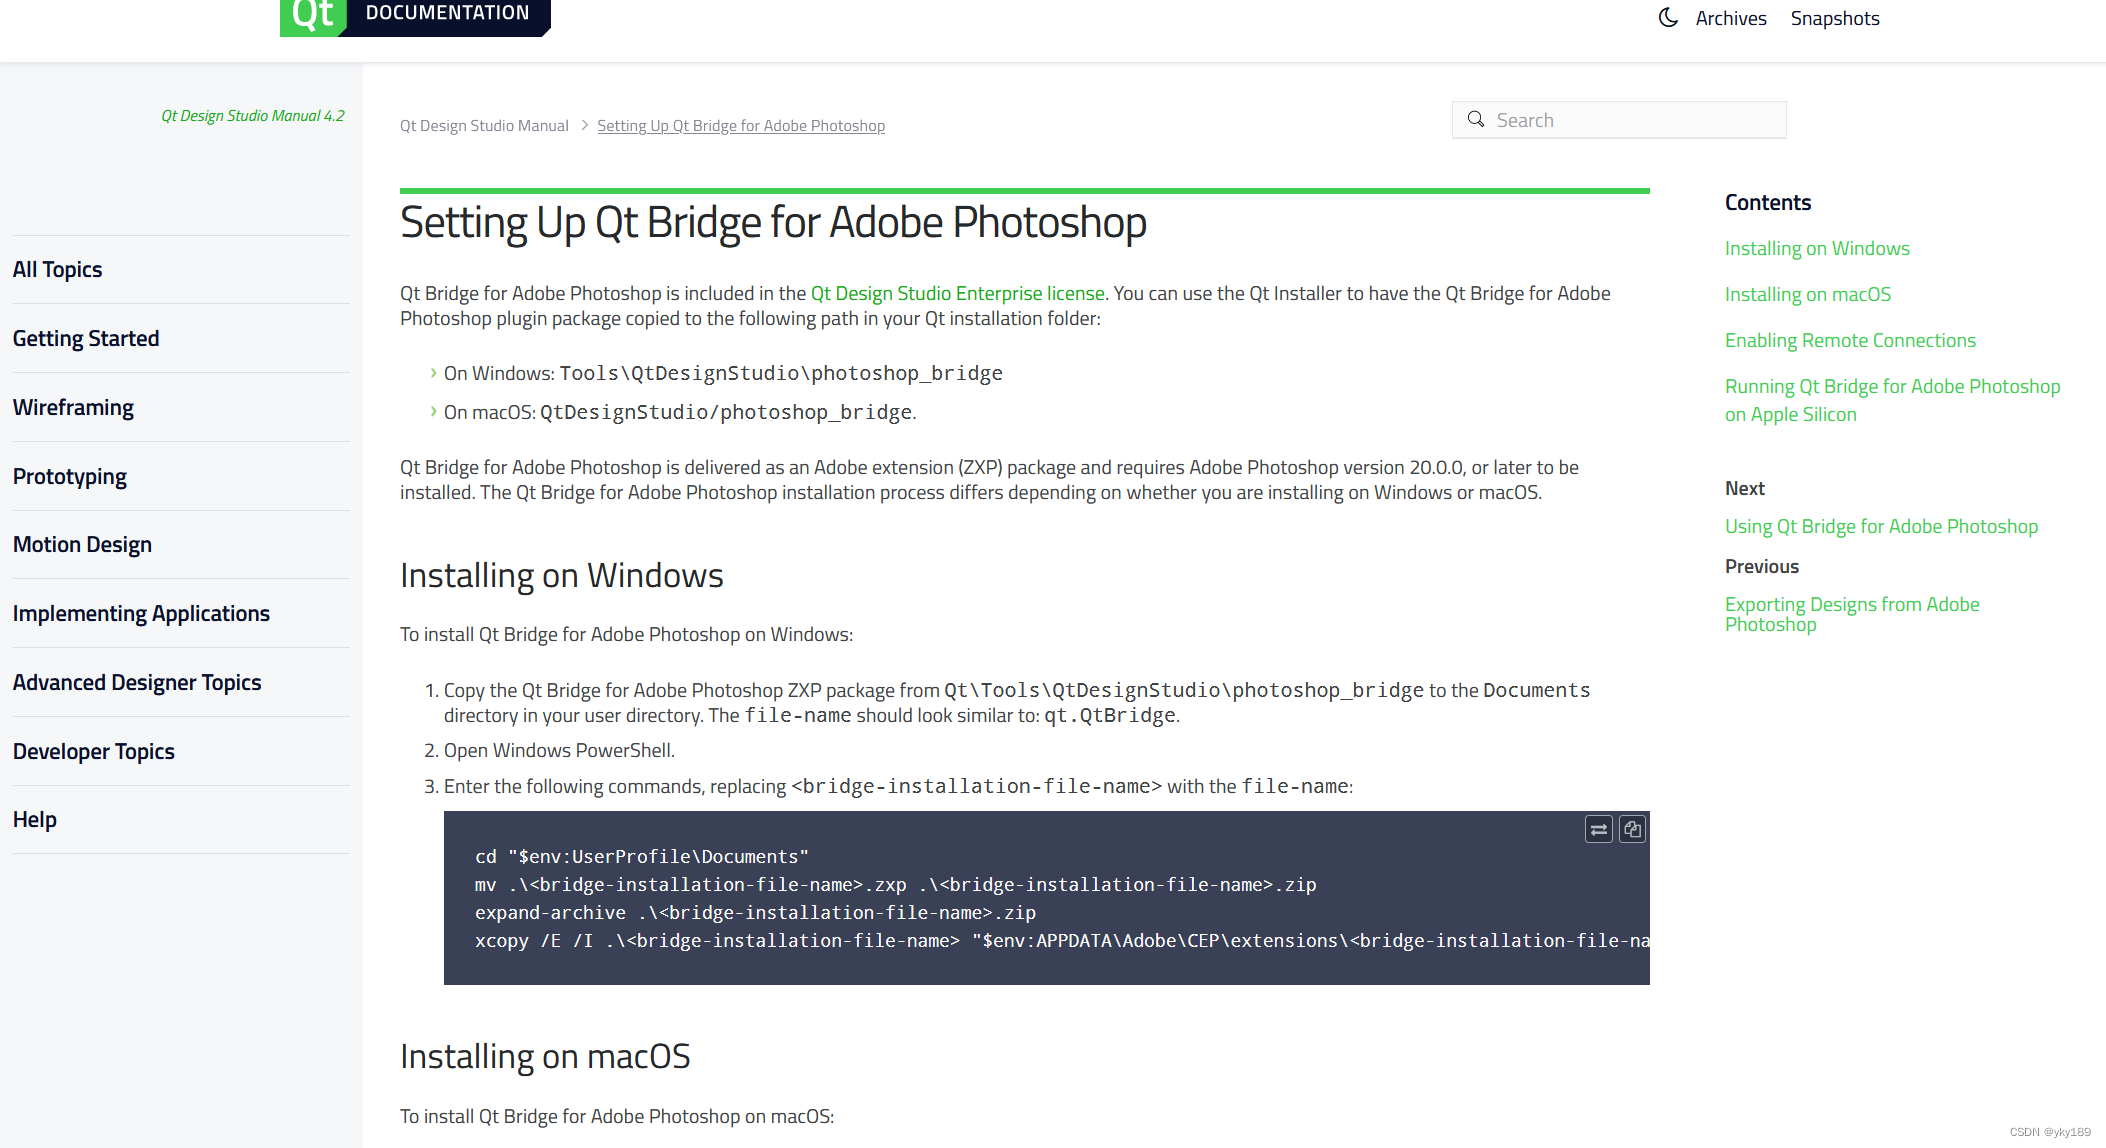The height and width of the screenshot is (1148, 2106).
Task: Click the Tools\QtDesignStudio\photoshop_bridge Windows path
Action: 781,373
